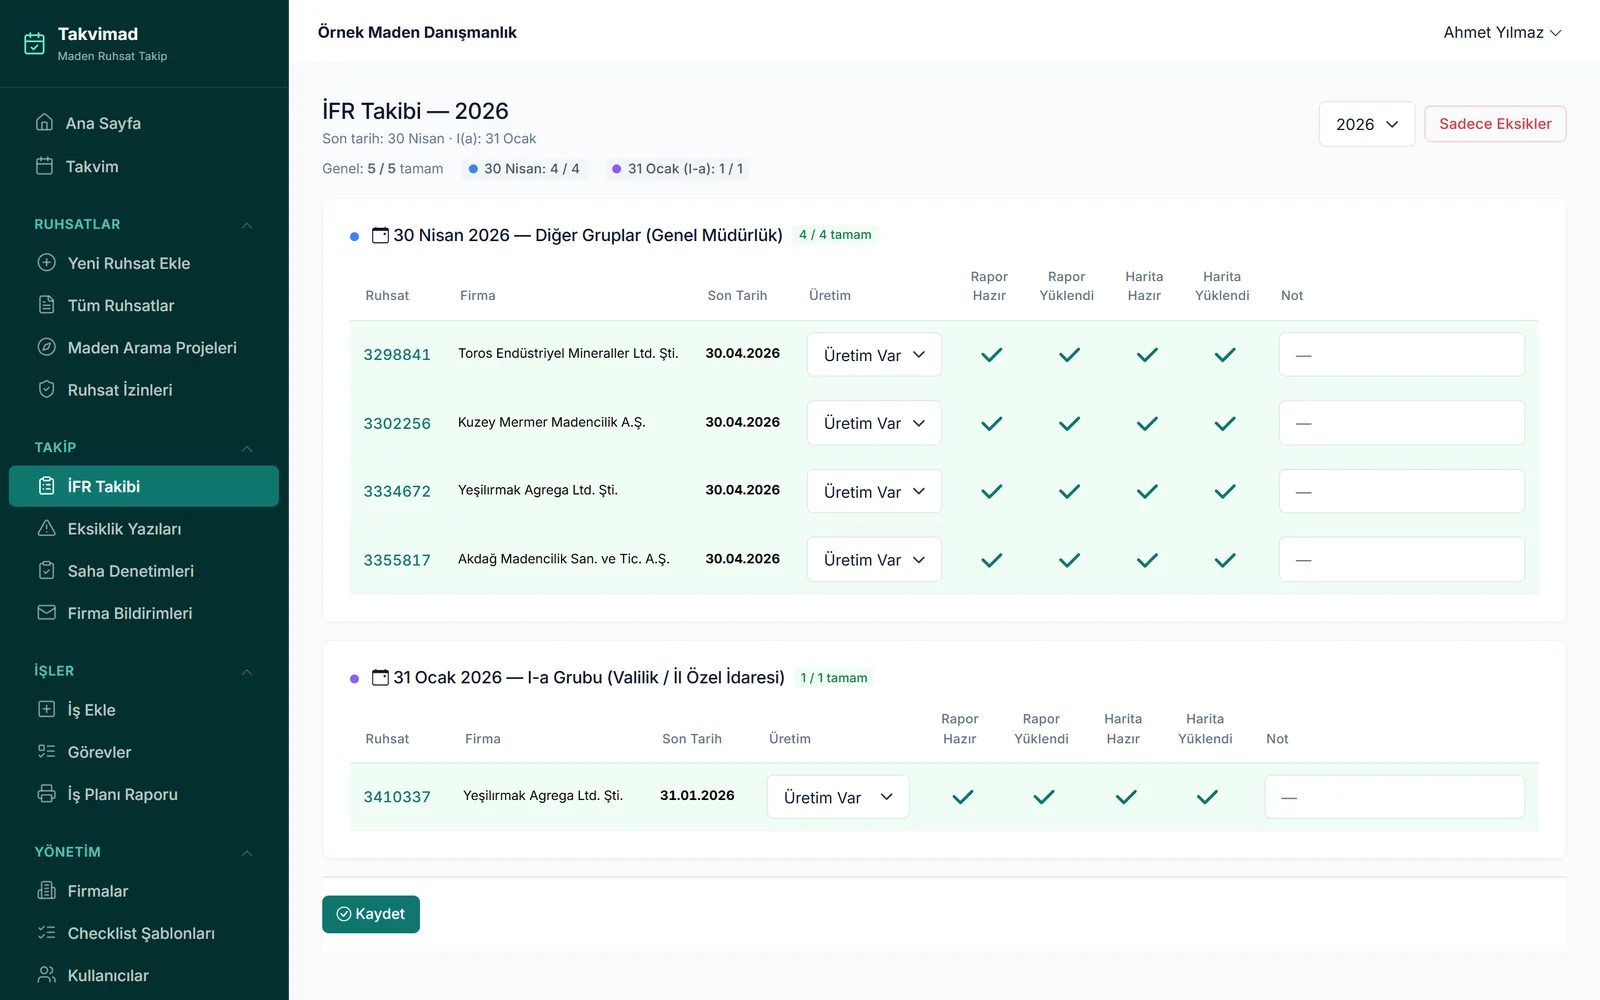Open ruhsat link 3302256
1600x1000 pixels.
point(397,423)
